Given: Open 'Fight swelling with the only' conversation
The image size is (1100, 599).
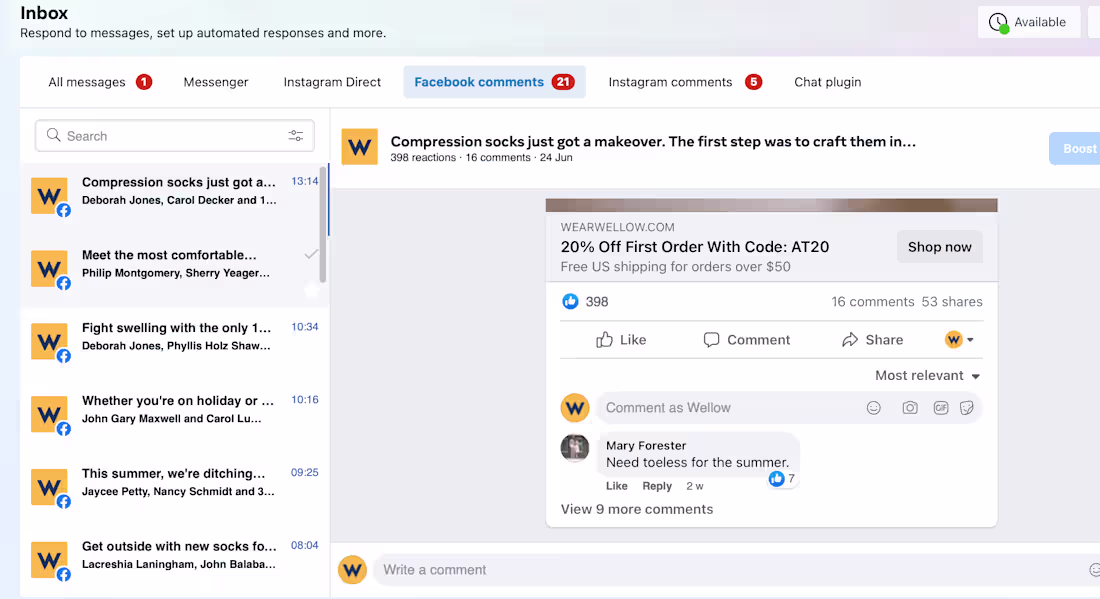Looking at the screenshot, I should pyautogui.click(x=175, y=342).
